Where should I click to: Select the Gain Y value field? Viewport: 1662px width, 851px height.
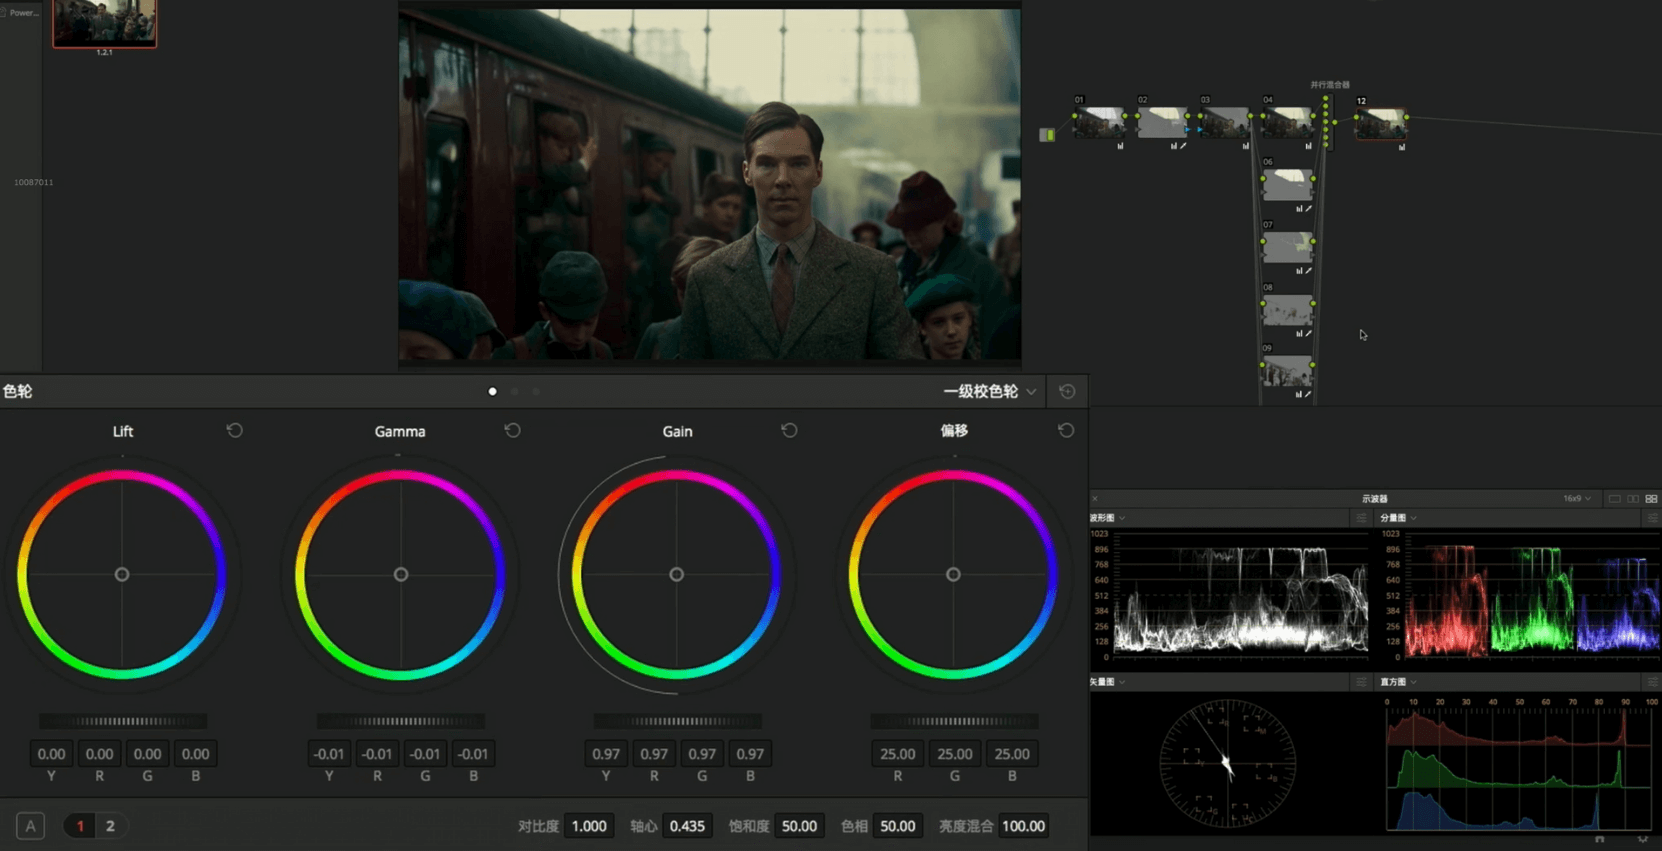point(606,754)
